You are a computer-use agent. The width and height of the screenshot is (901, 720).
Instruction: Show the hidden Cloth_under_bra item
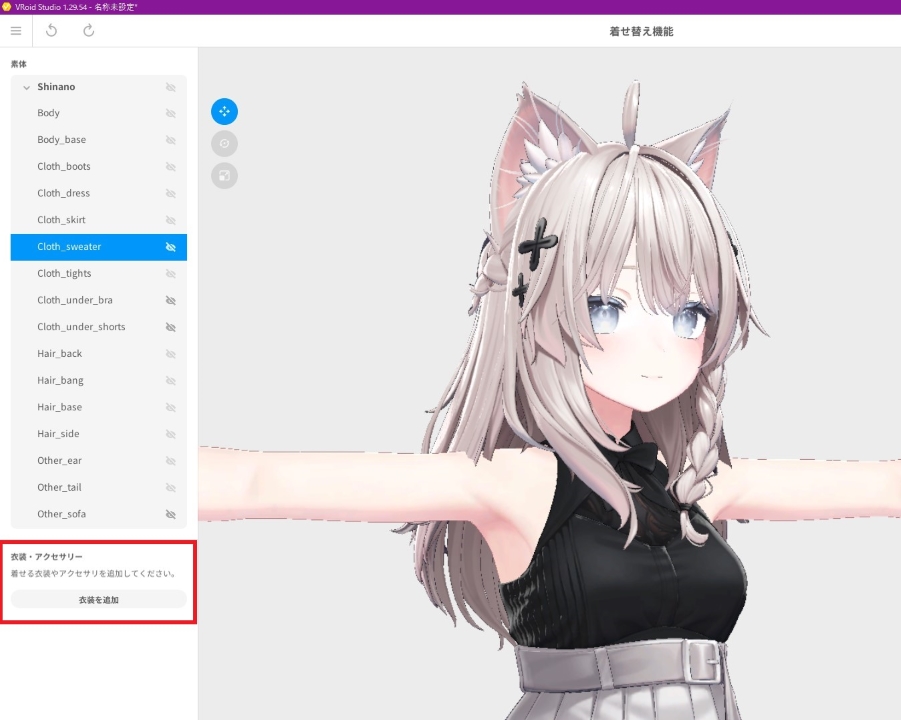point(171,301)
